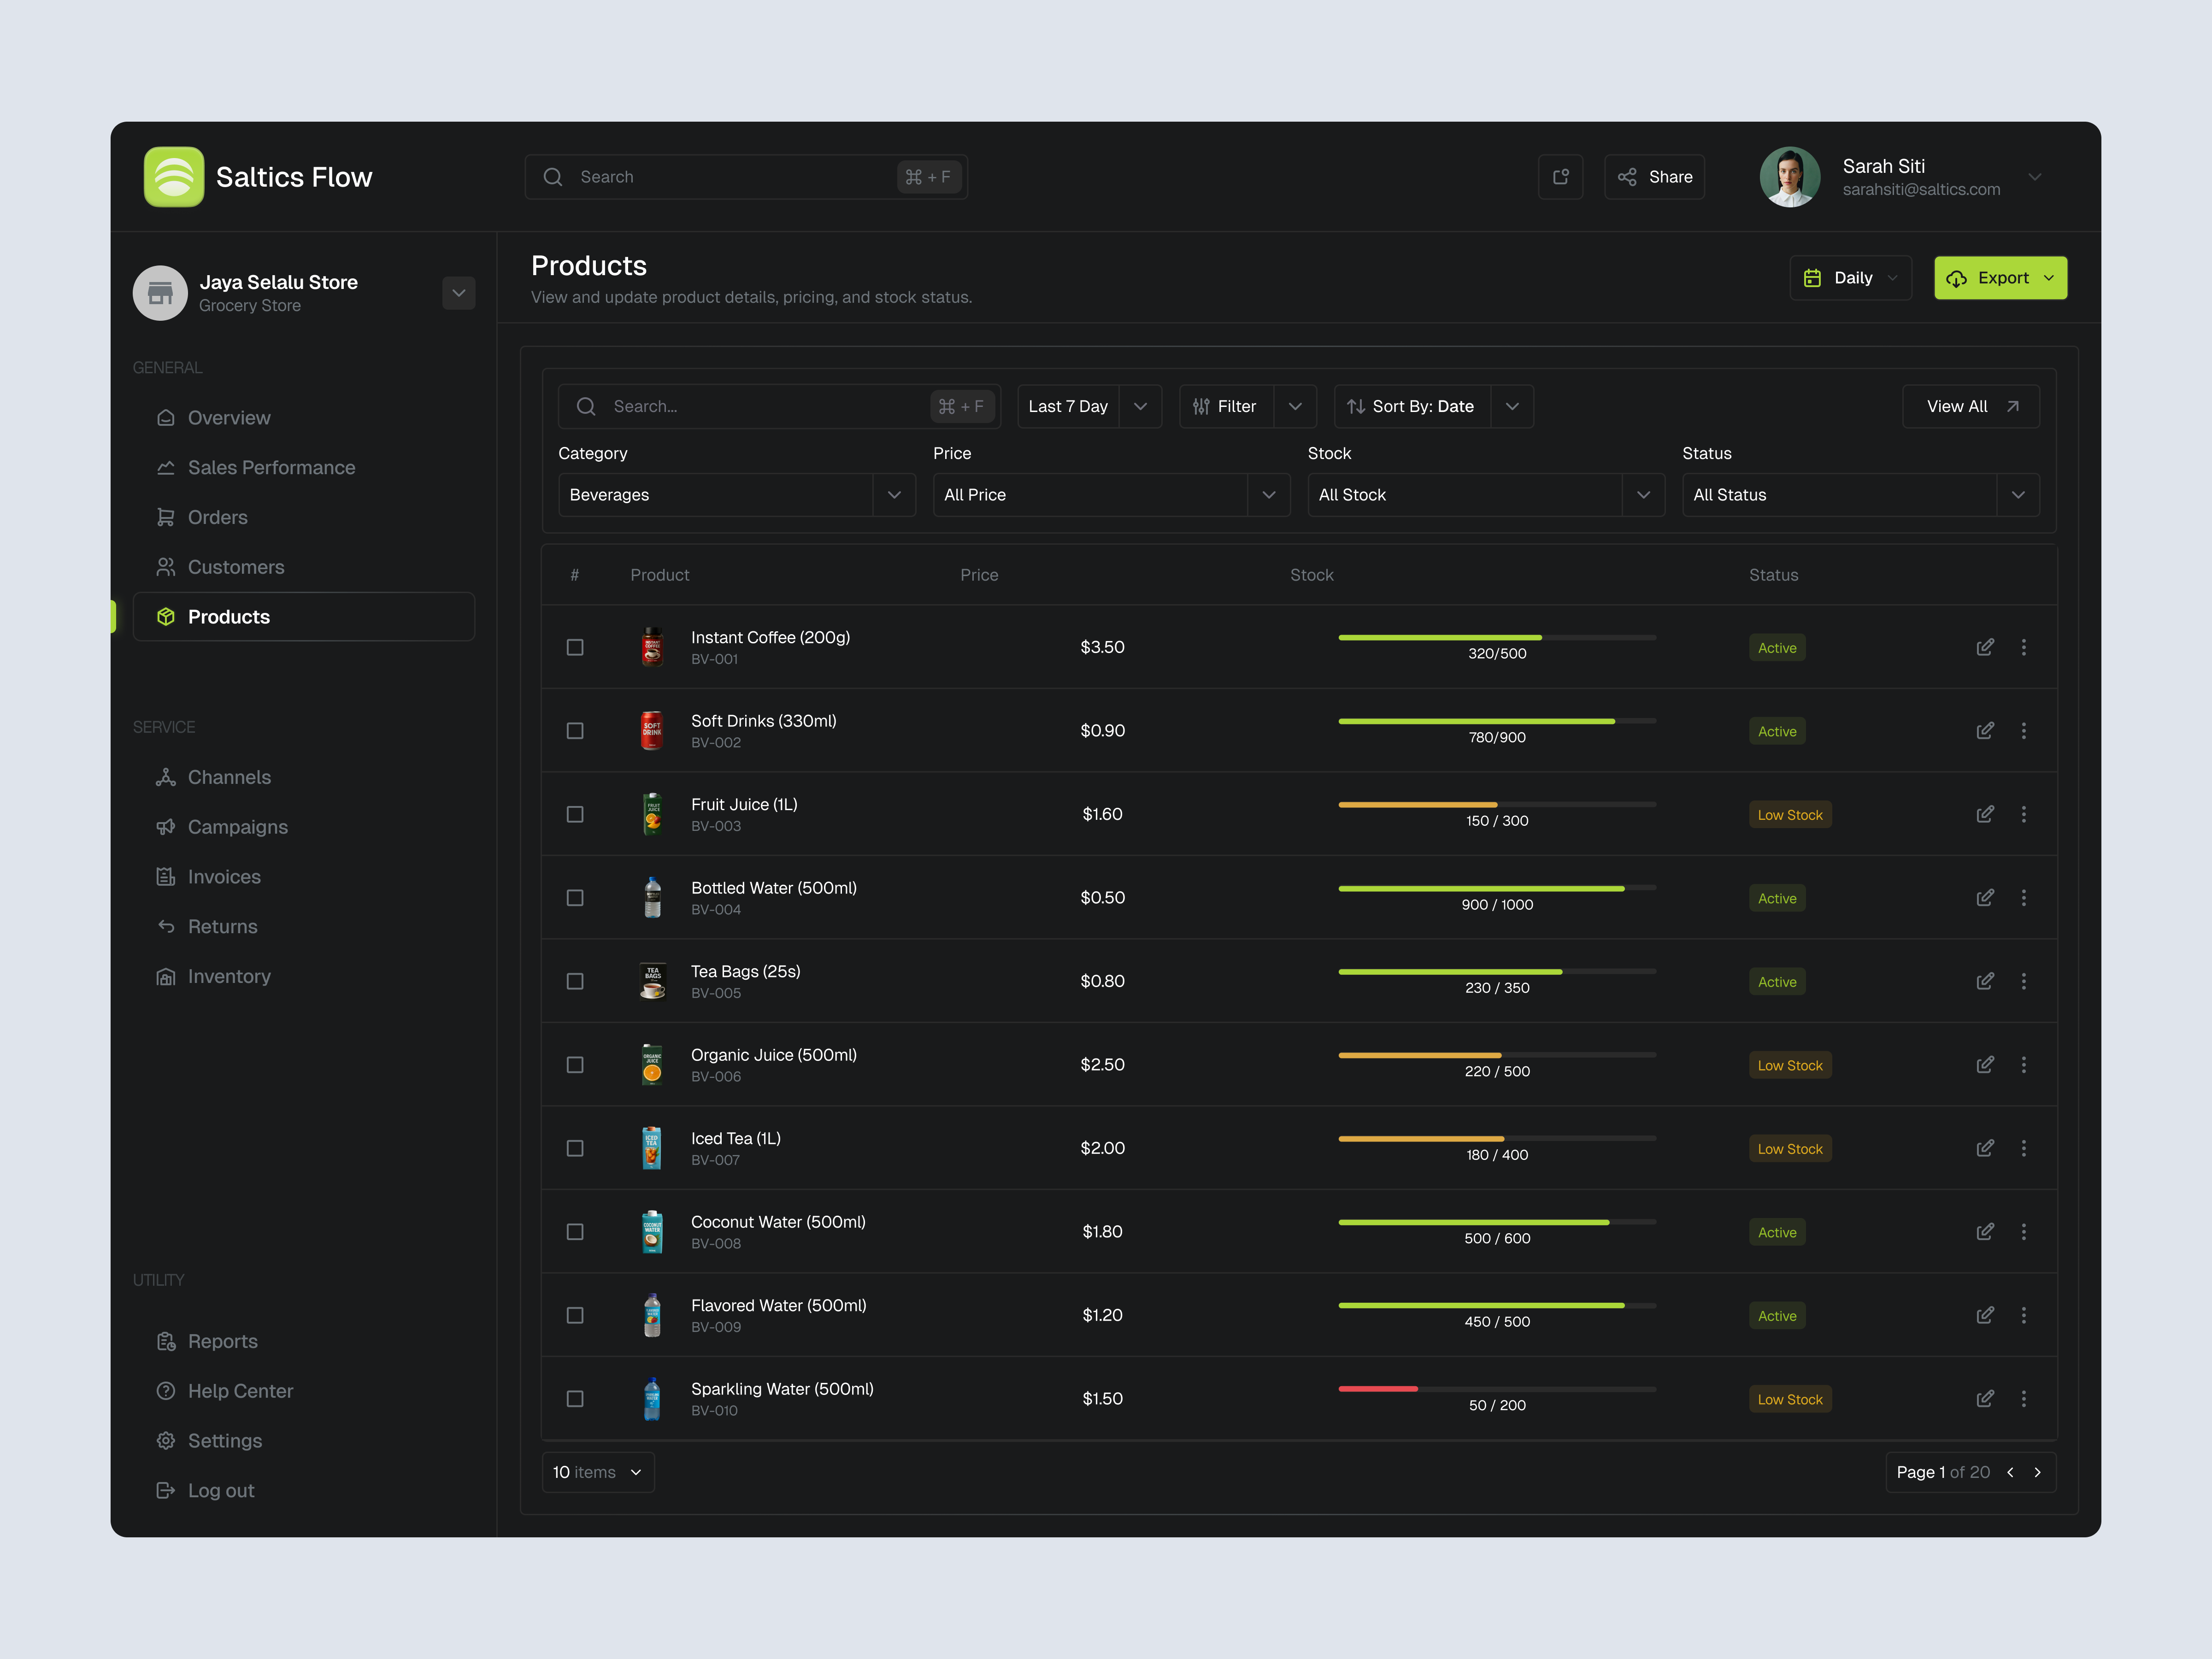Open the three-dot menu for Sparkling Water
The height and width of the screenshot is (1659, 2212).
click(2024, 1398)
